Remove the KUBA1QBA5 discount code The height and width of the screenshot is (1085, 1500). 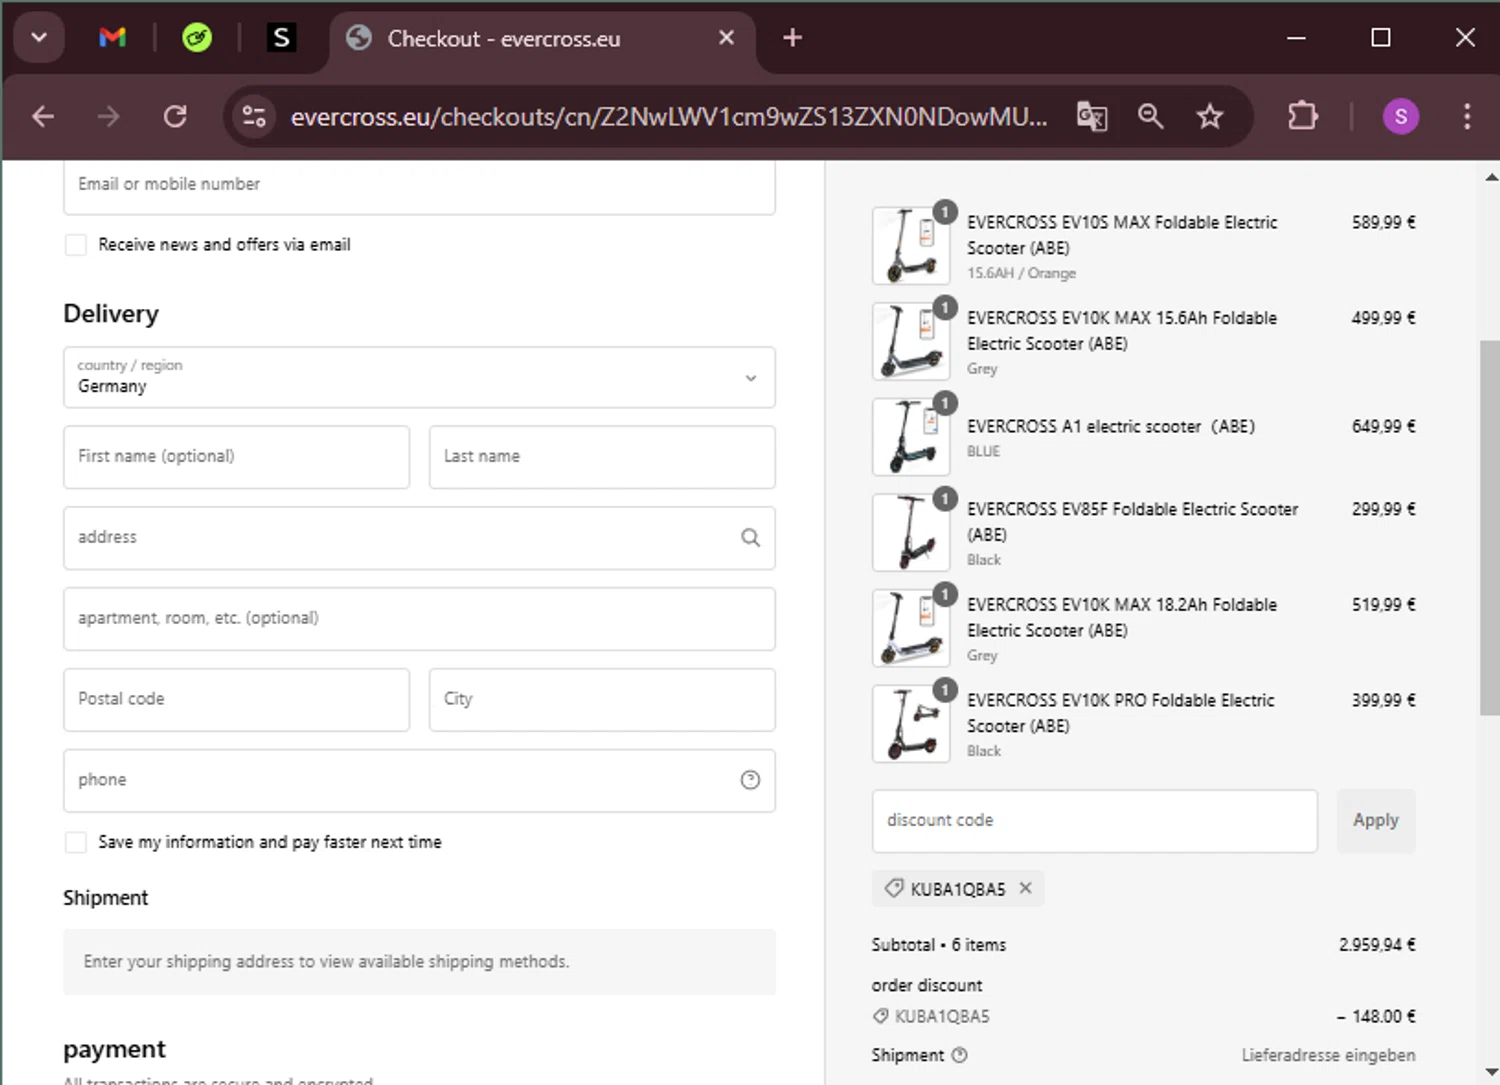(1025, 888)
